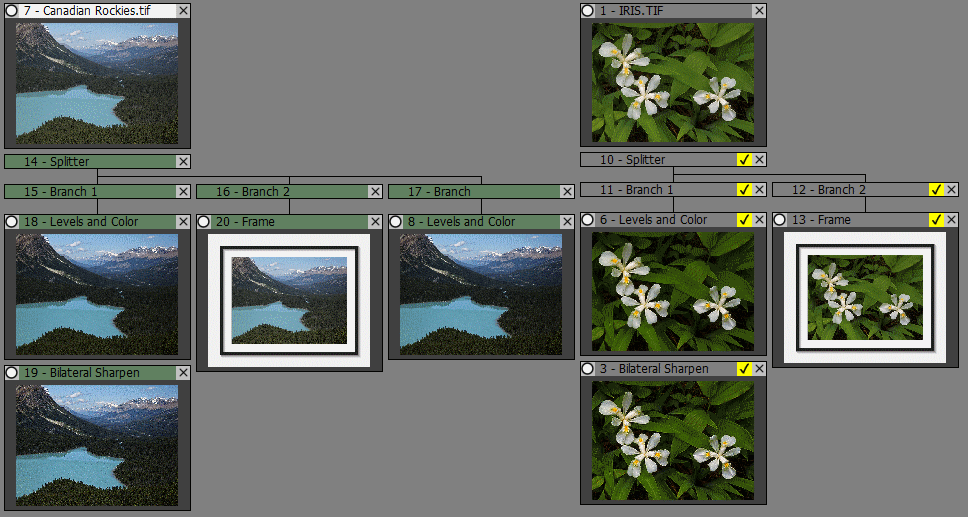Close the 3 - Bilateral Sharpen node
Image resolution: width=968 pixels, height=517 pixels.
tap(759, 369)
